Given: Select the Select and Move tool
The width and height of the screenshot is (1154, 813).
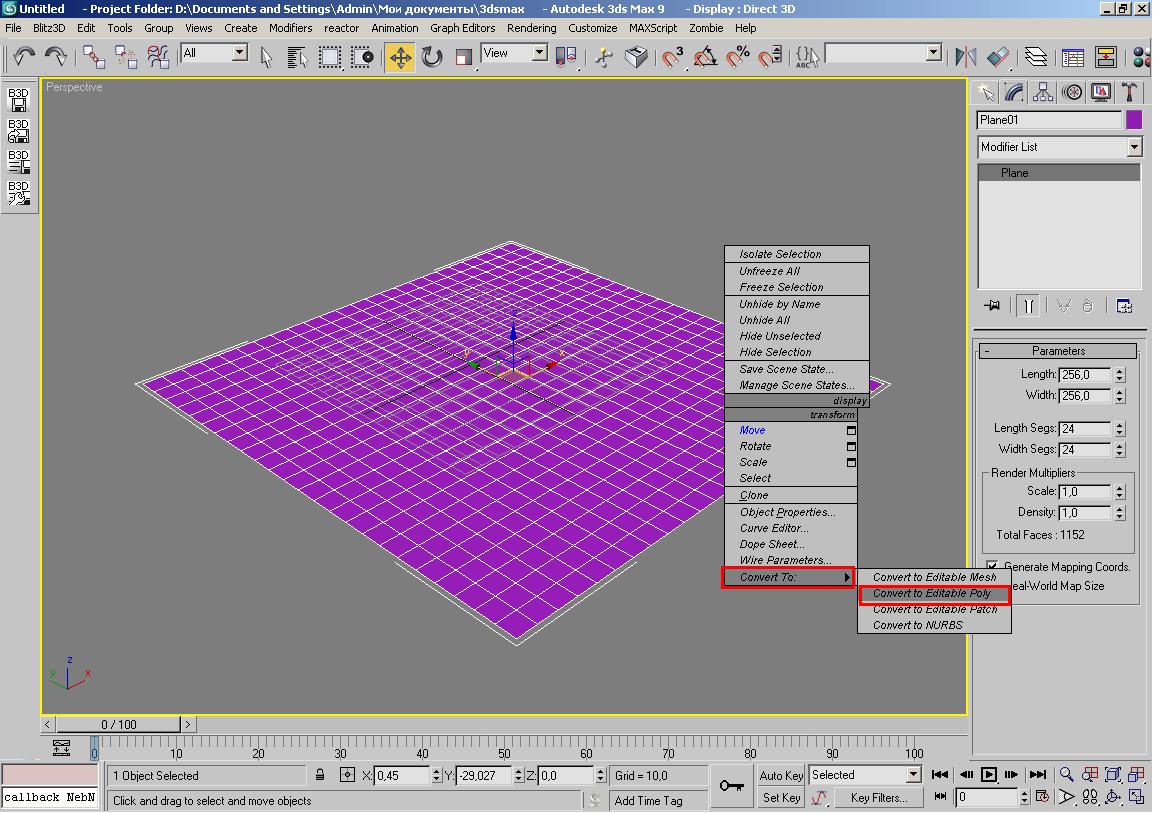Looking at the screenshot, I should point(400,57).
